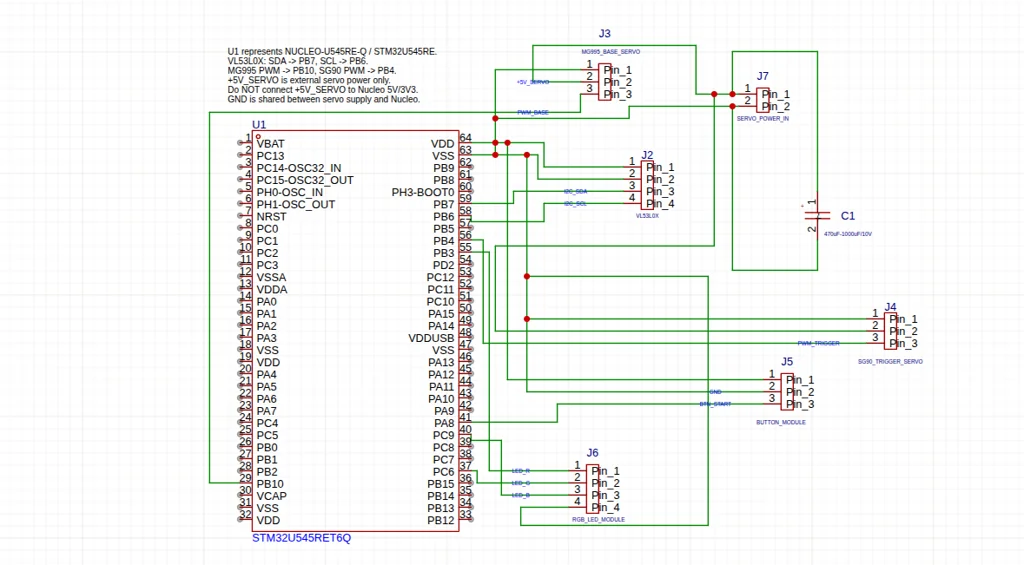Click the RGB_LED_MODULE label
The width and height of the screenshot is (1024, 565).
[598, 520]
